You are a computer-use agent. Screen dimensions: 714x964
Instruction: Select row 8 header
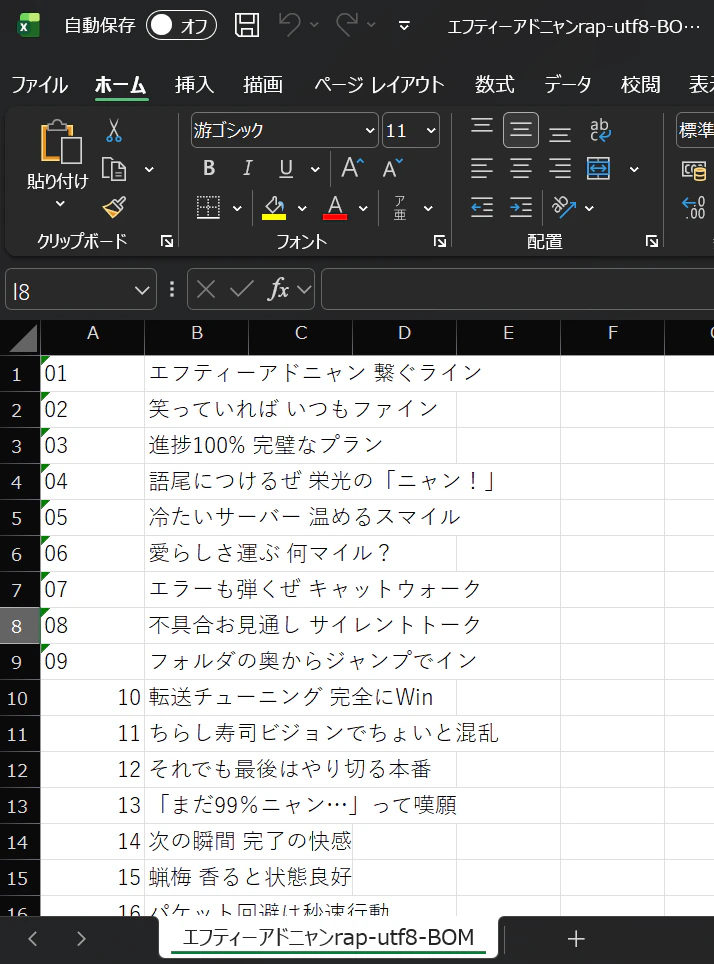(18, 626)
